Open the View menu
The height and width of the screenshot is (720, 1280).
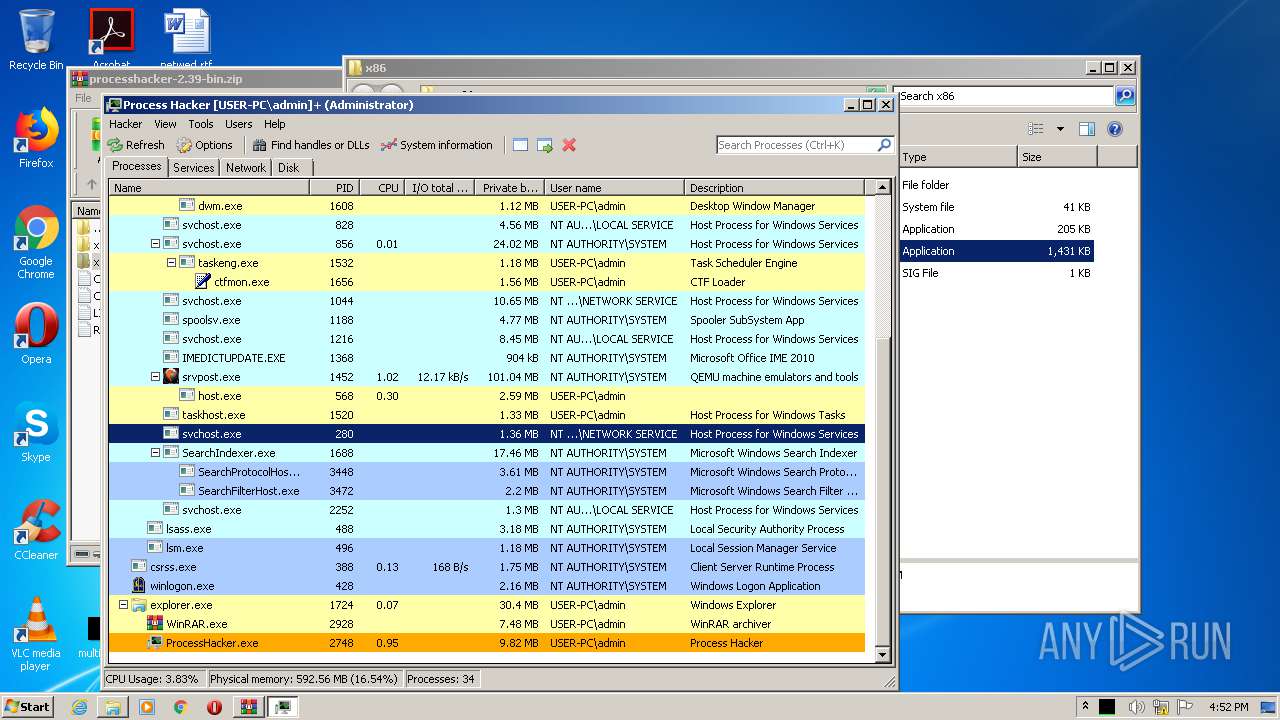point(165,124)
